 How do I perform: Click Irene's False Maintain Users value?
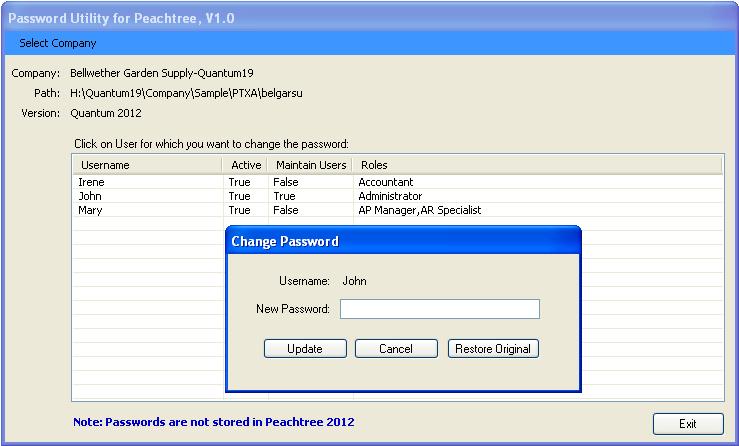(286, 182)
